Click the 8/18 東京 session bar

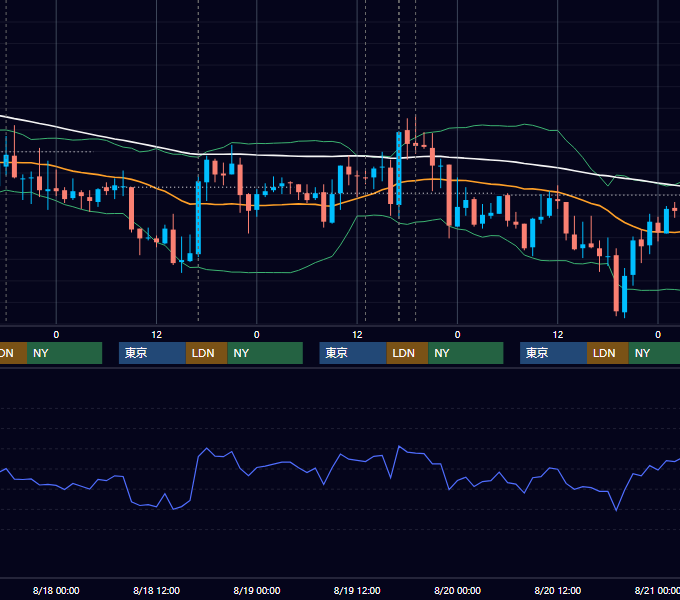click(x=152, y=353)
